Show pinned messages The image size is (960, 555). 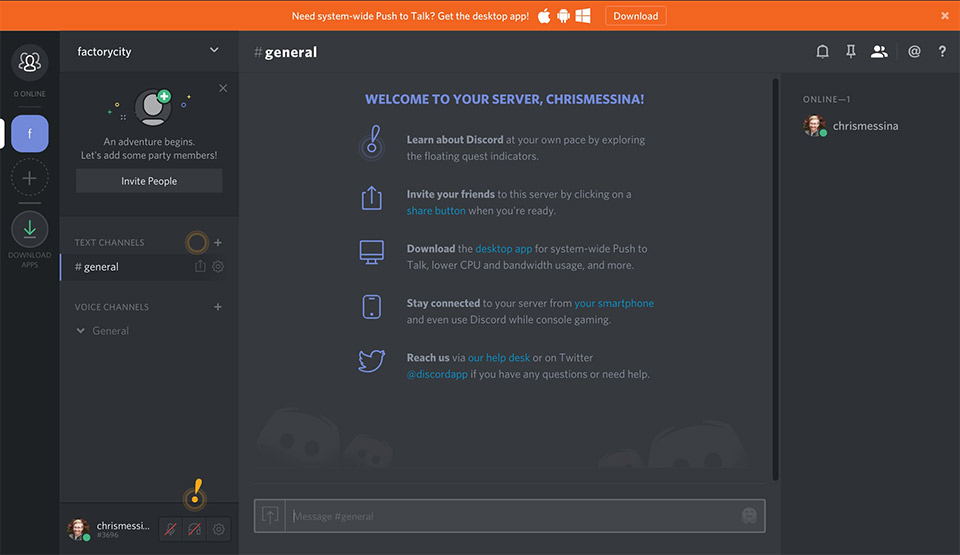tap(850, 51)
